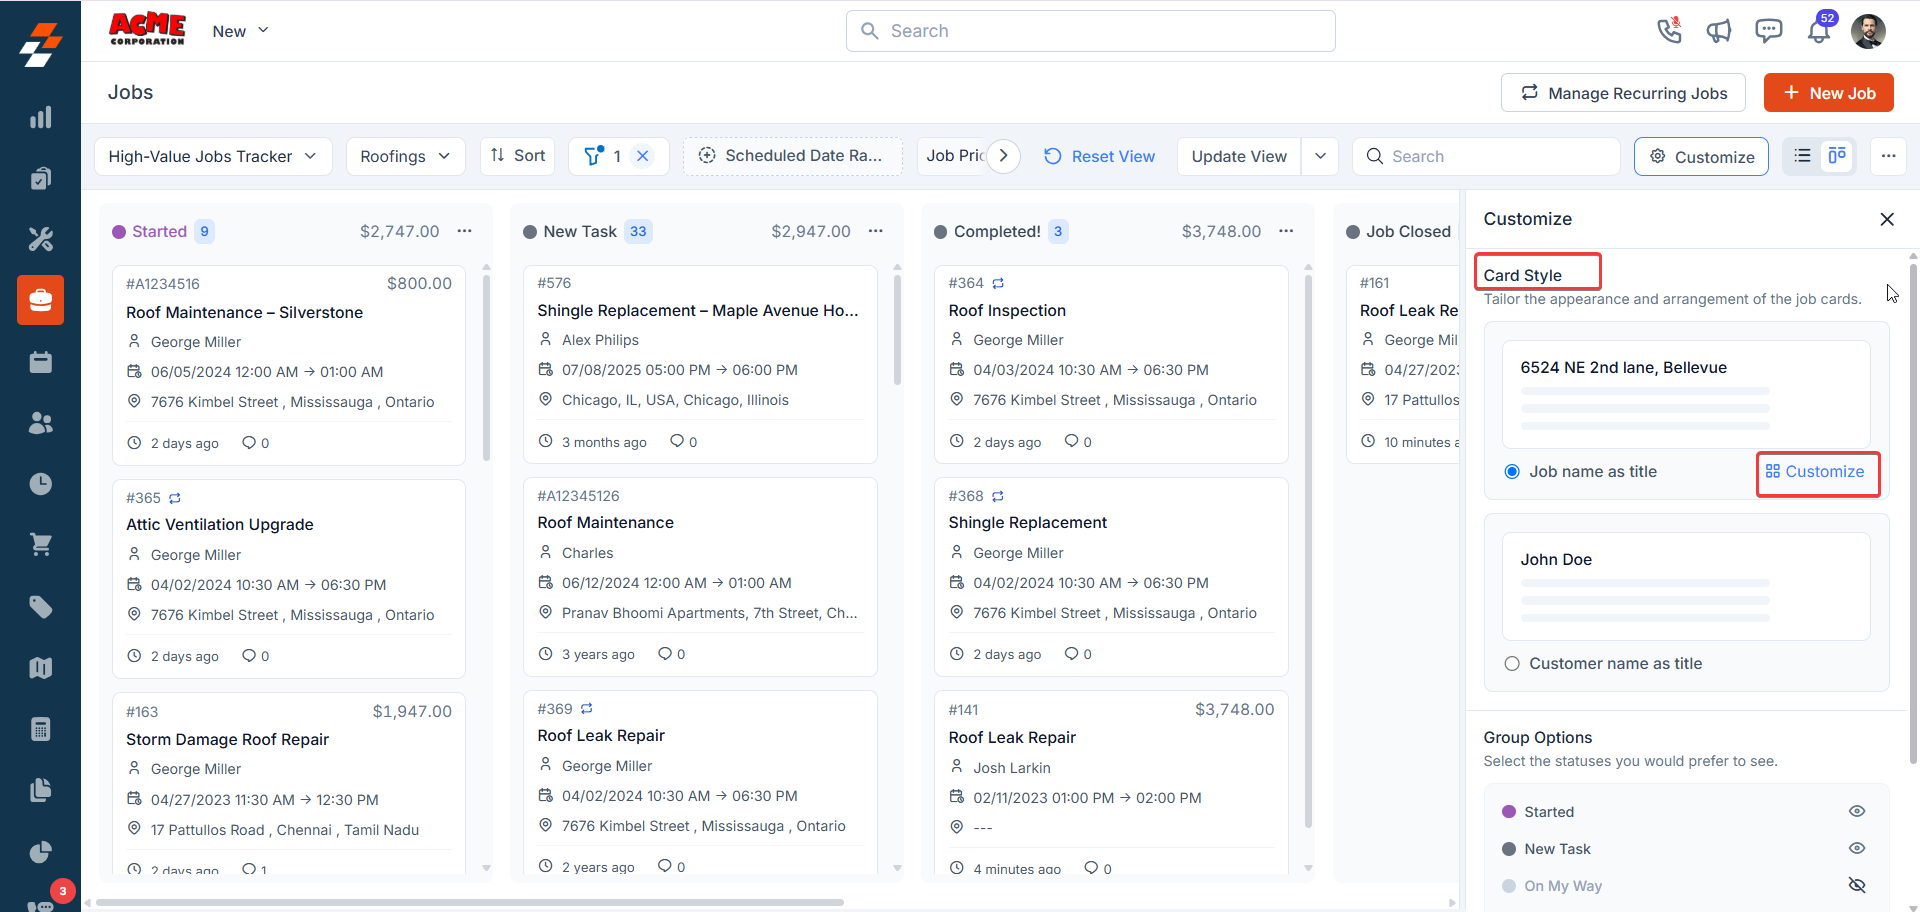Open Started column options ellipsis
This screenshot has height=912, width=1920.
click(464, 231)
